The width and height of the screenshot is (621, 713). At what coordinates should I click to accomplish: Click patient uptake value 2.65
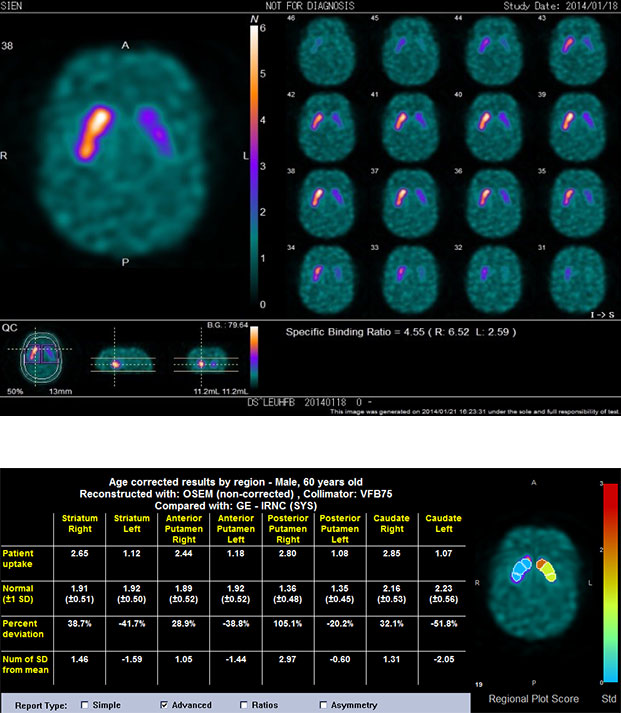click(80, 553)
